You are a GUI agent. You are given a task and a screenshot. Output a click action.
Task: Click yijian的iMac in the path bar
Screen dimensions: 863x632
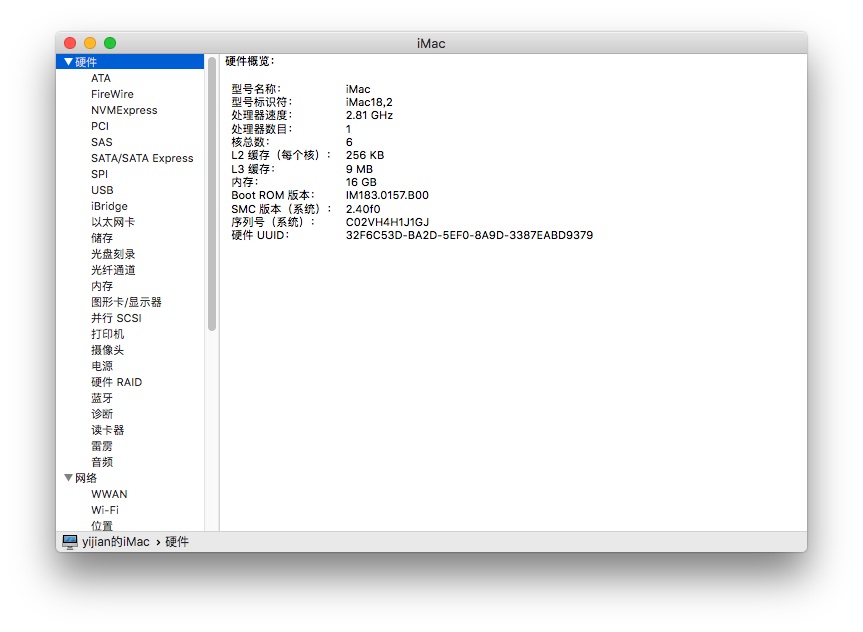116,542
